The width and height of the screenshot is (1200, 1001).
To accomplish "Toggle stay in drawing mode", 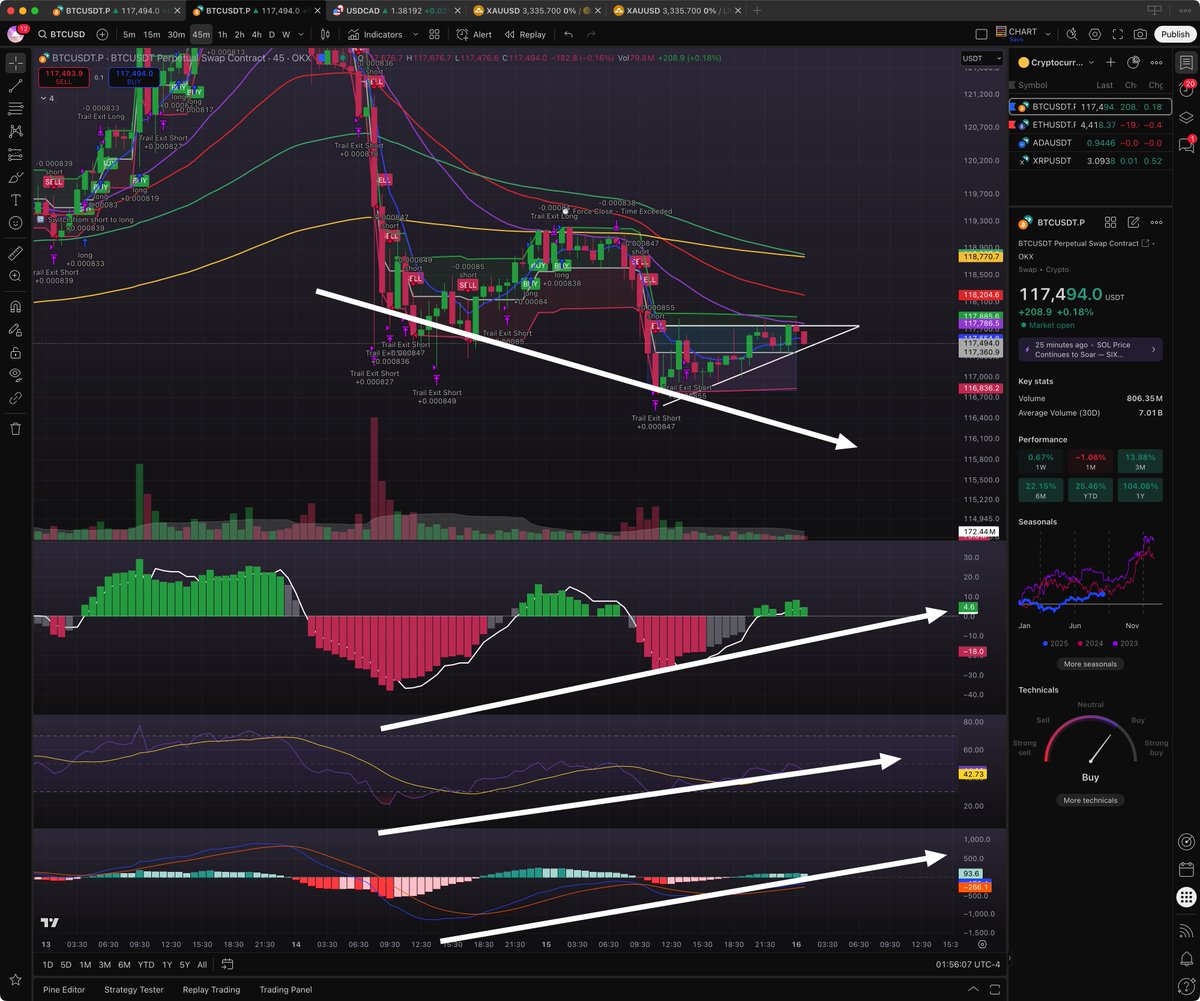I will [16, 329].
